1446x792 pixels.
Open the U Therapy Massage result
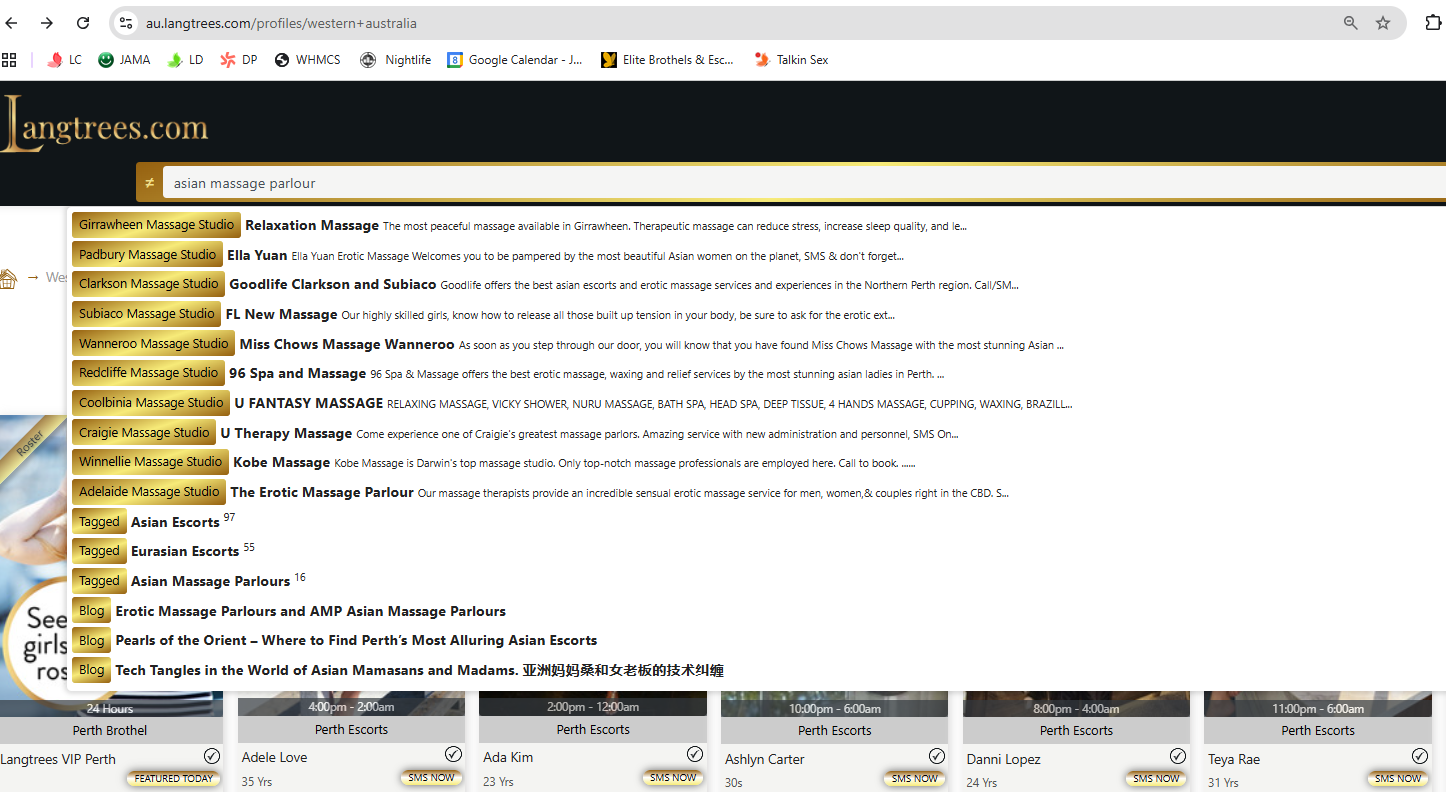coord(286,433)
